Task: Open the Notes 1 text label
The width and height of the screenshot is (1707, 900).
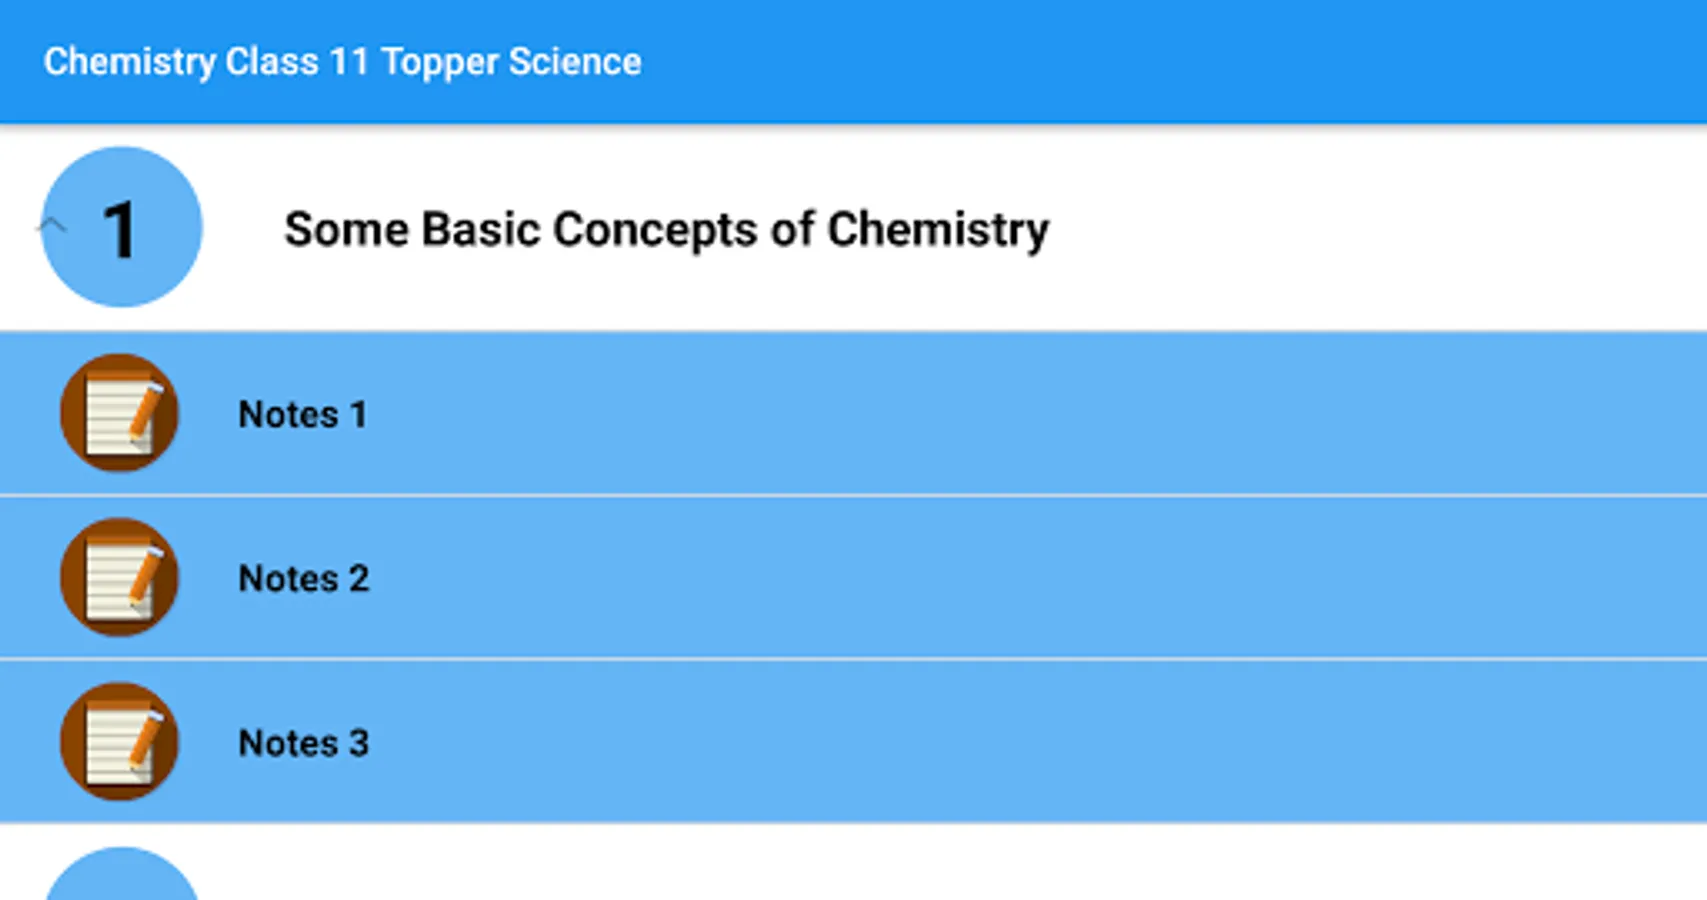Action: pos(302,414)
